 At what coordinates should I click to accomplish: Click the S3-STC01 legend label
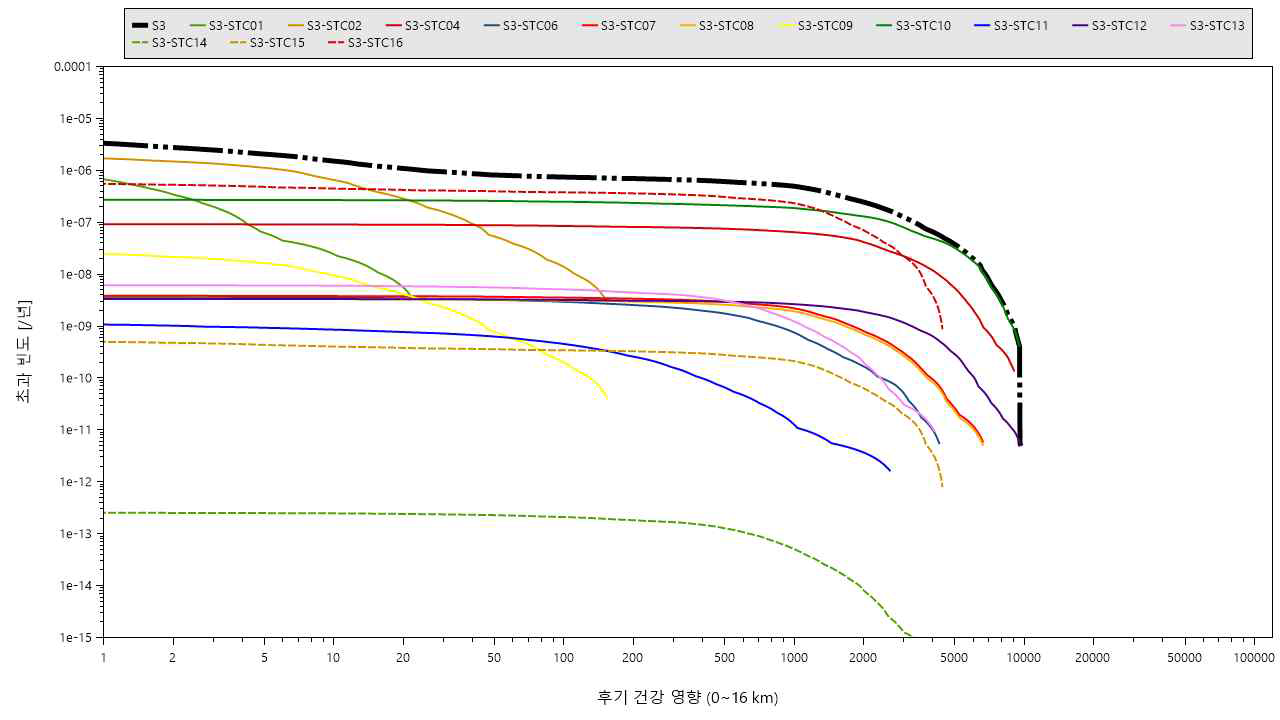[x=236, y=25]
